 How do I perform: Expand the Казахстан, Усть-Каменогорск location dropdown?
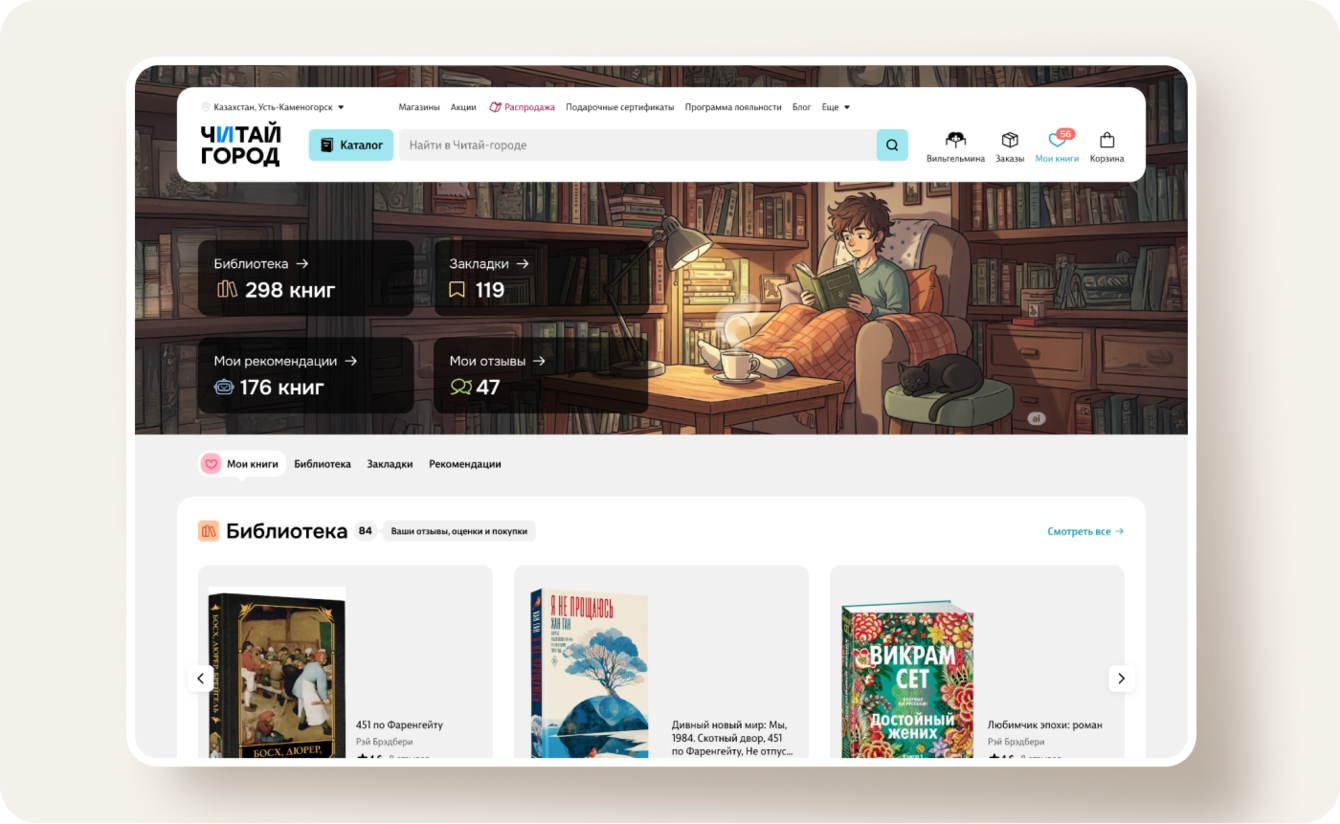tap(273, 107)
